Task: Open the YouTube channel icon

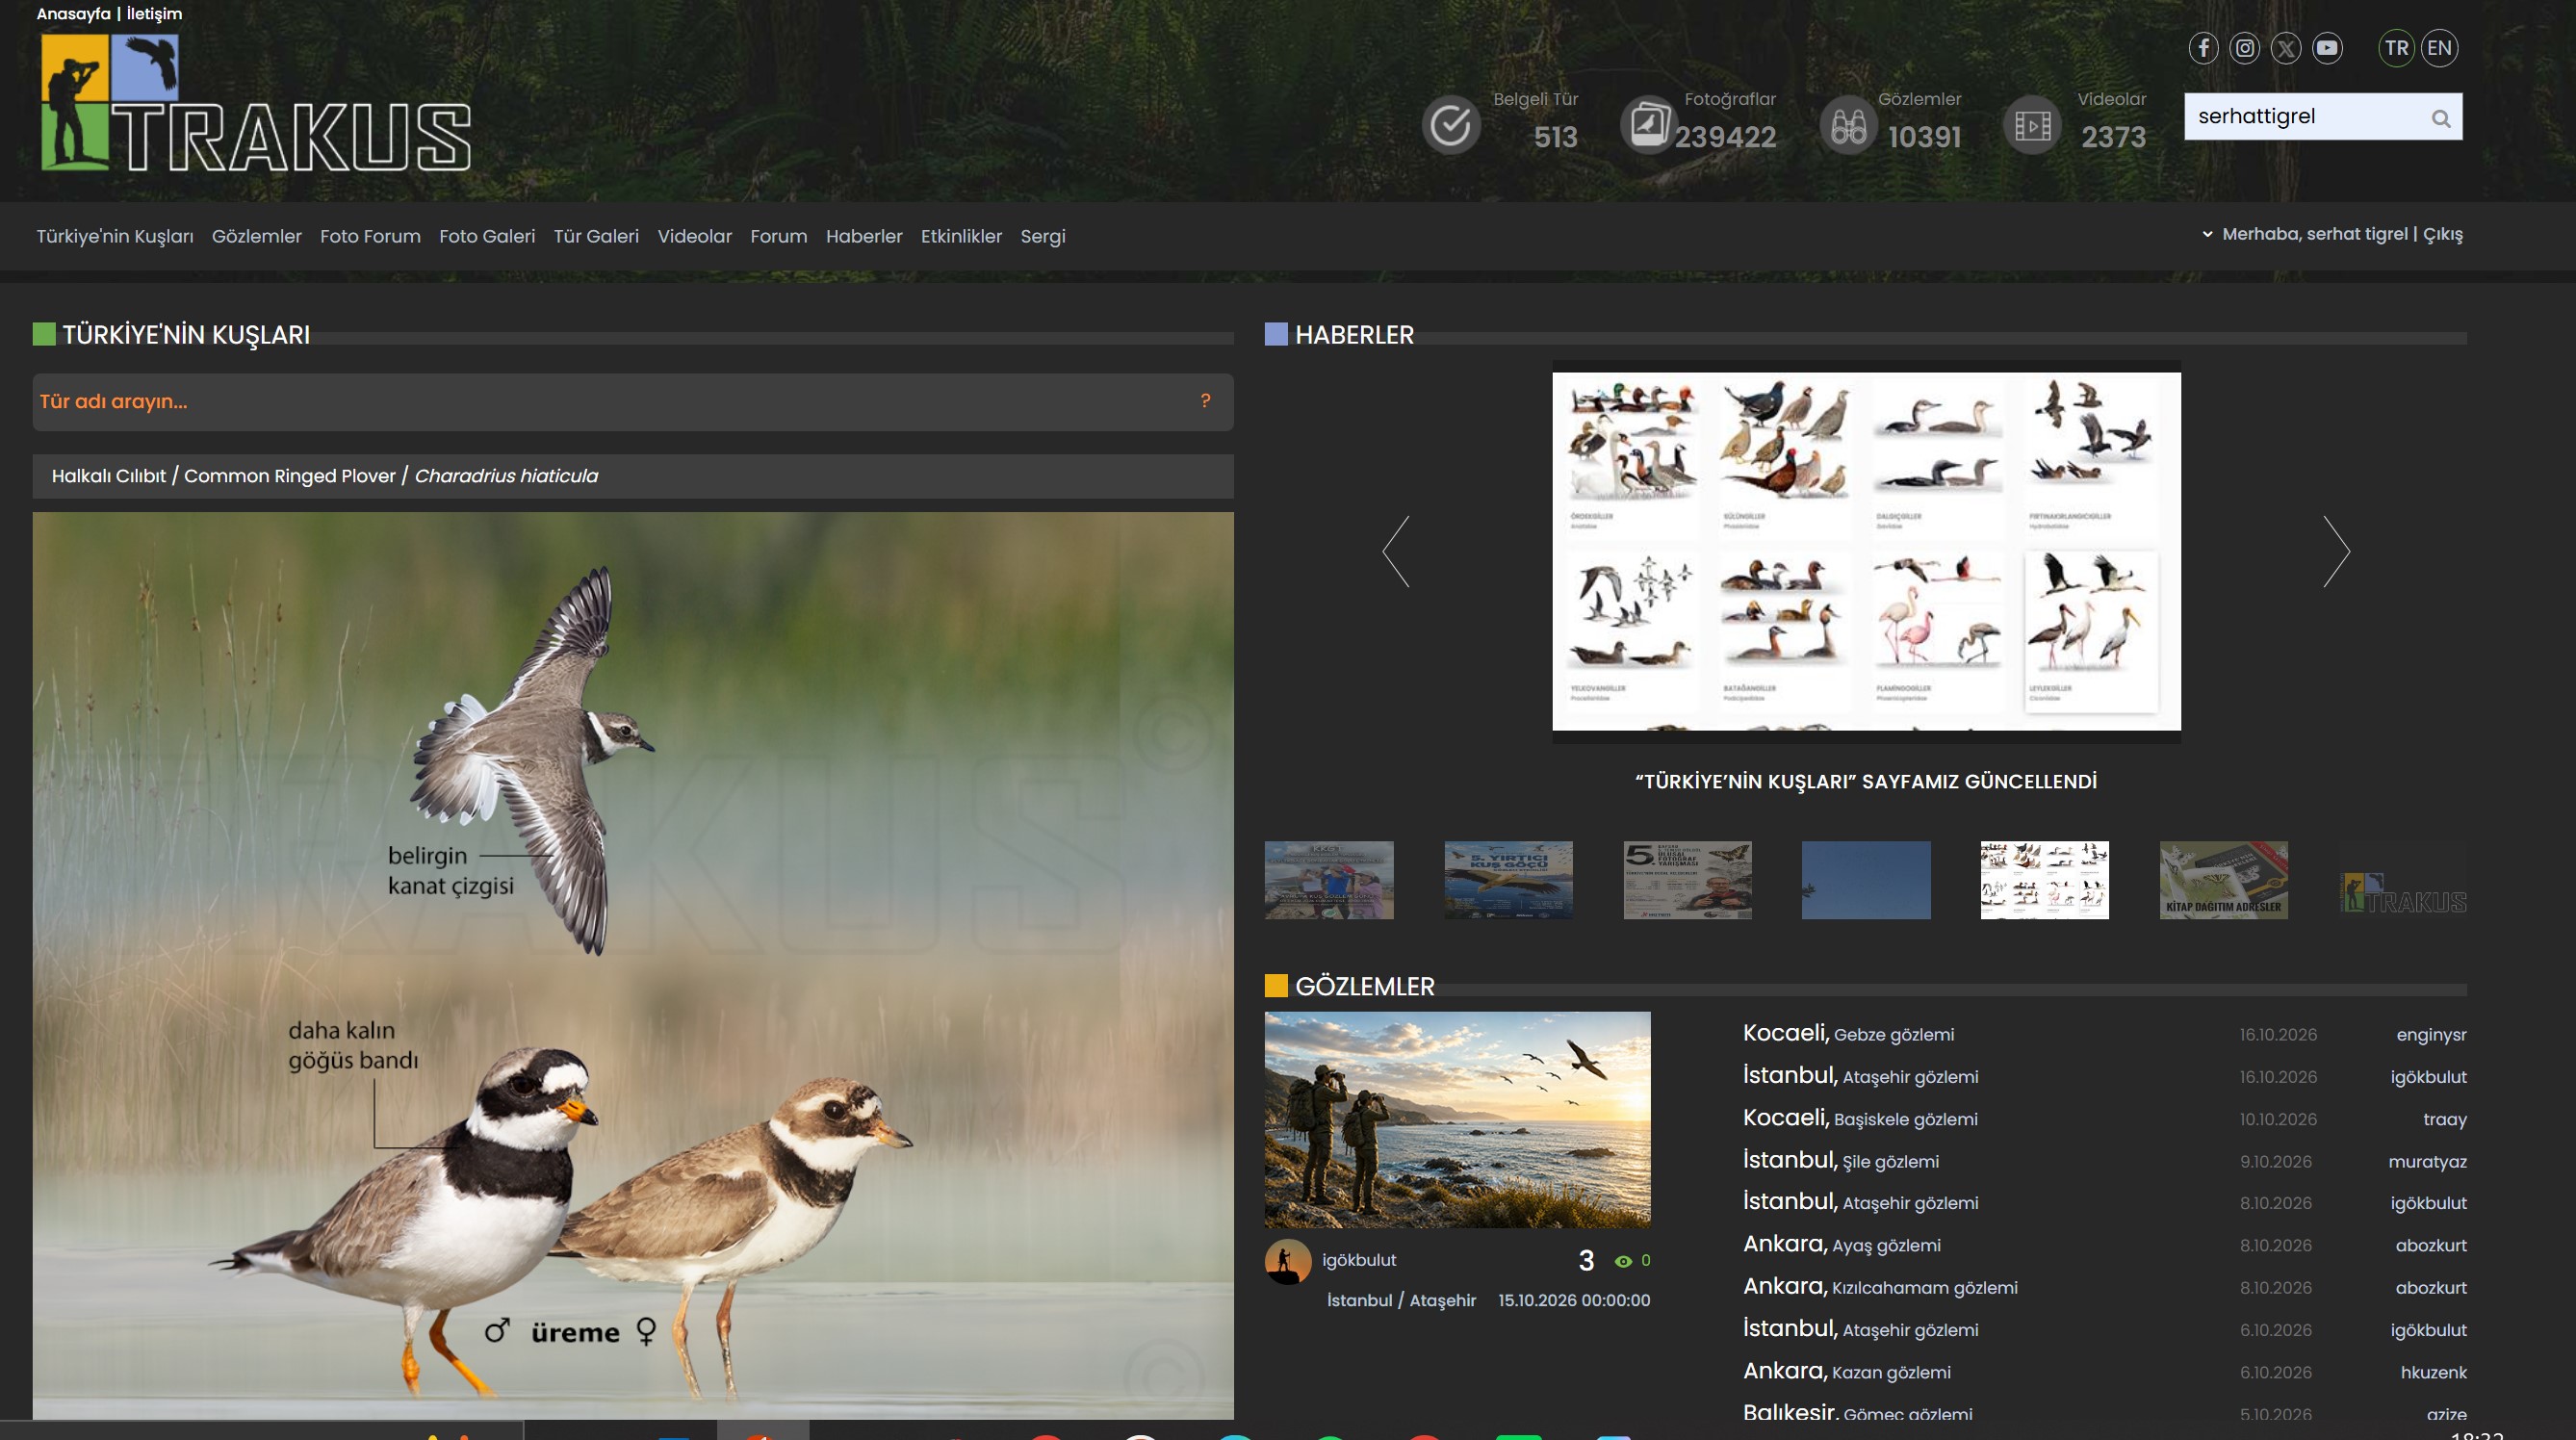Action: coord(2327,48)
